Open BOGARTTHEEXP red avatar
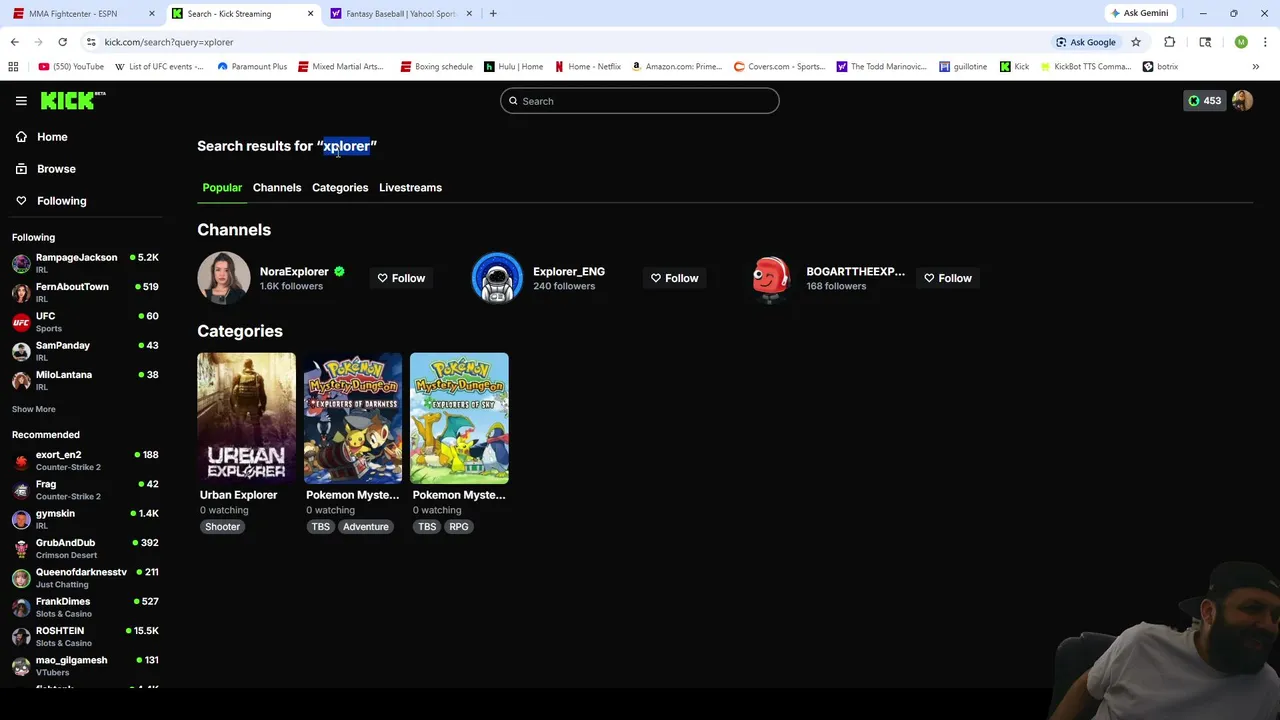This screenshot has width=1280, height=720. [770, 278]
